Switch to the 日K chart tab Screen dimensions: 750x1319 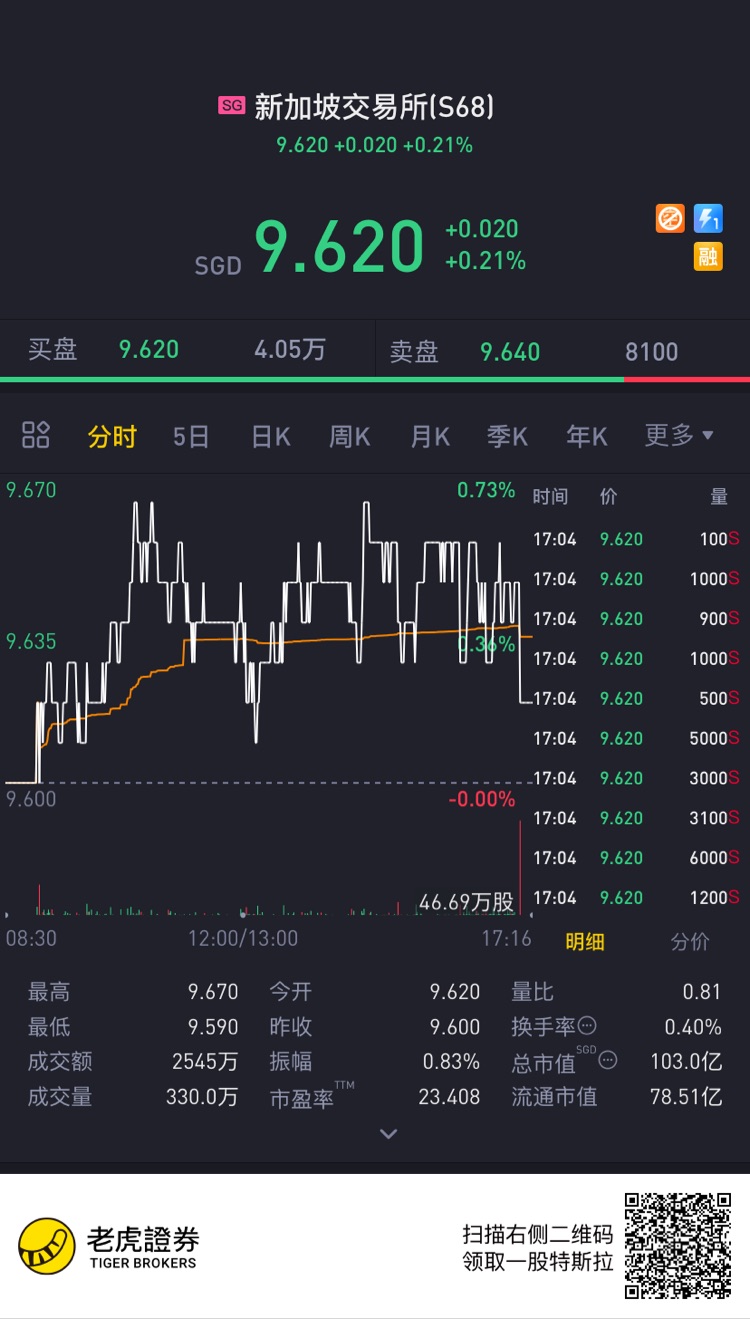point(270,437)
